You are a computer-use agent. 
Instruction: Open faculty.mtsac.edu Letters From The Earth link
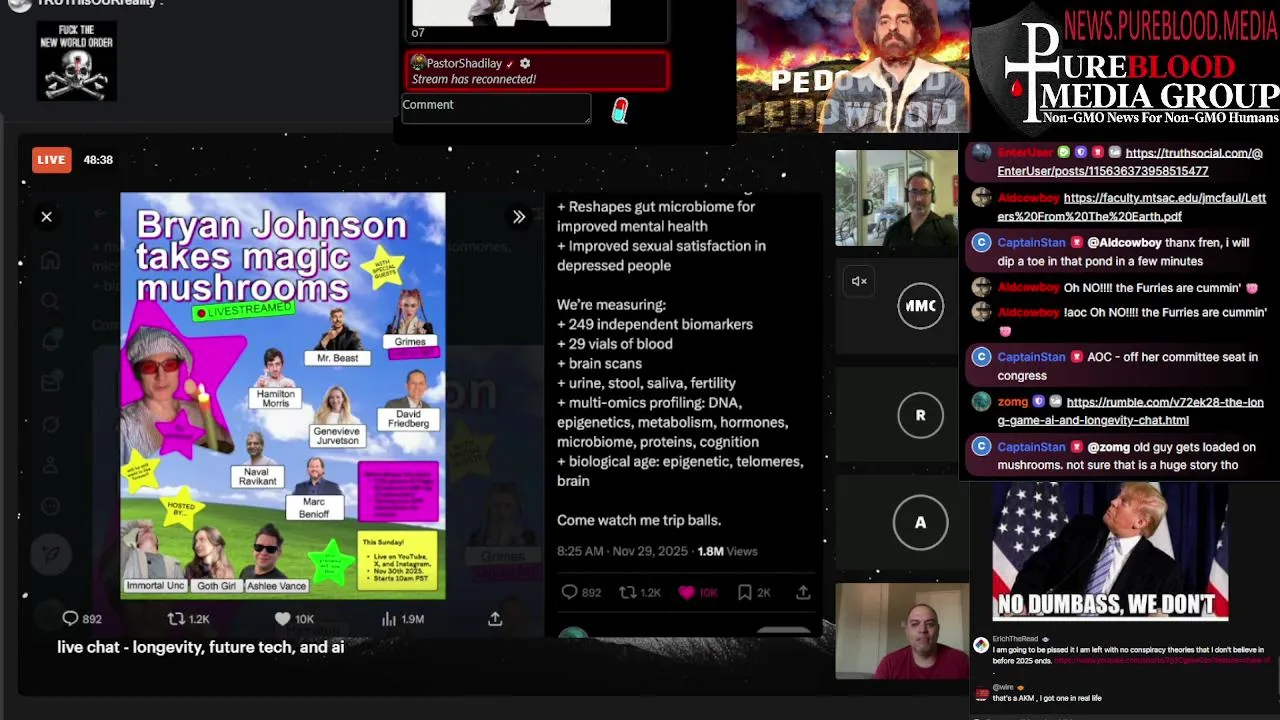1131,207
